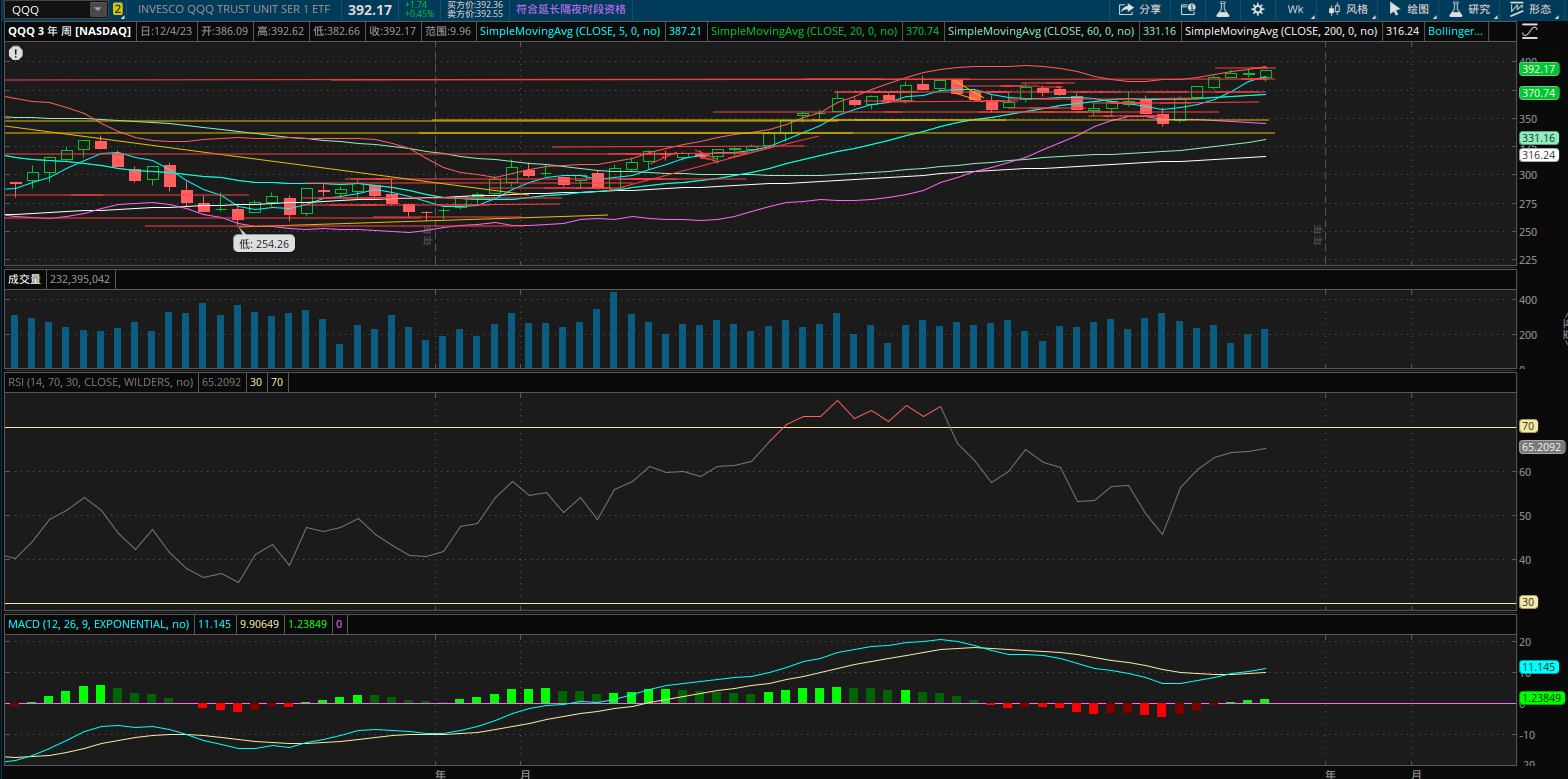Click the candlestick Style (风格) icon

pyautogui.click(x=1335, y=9)
